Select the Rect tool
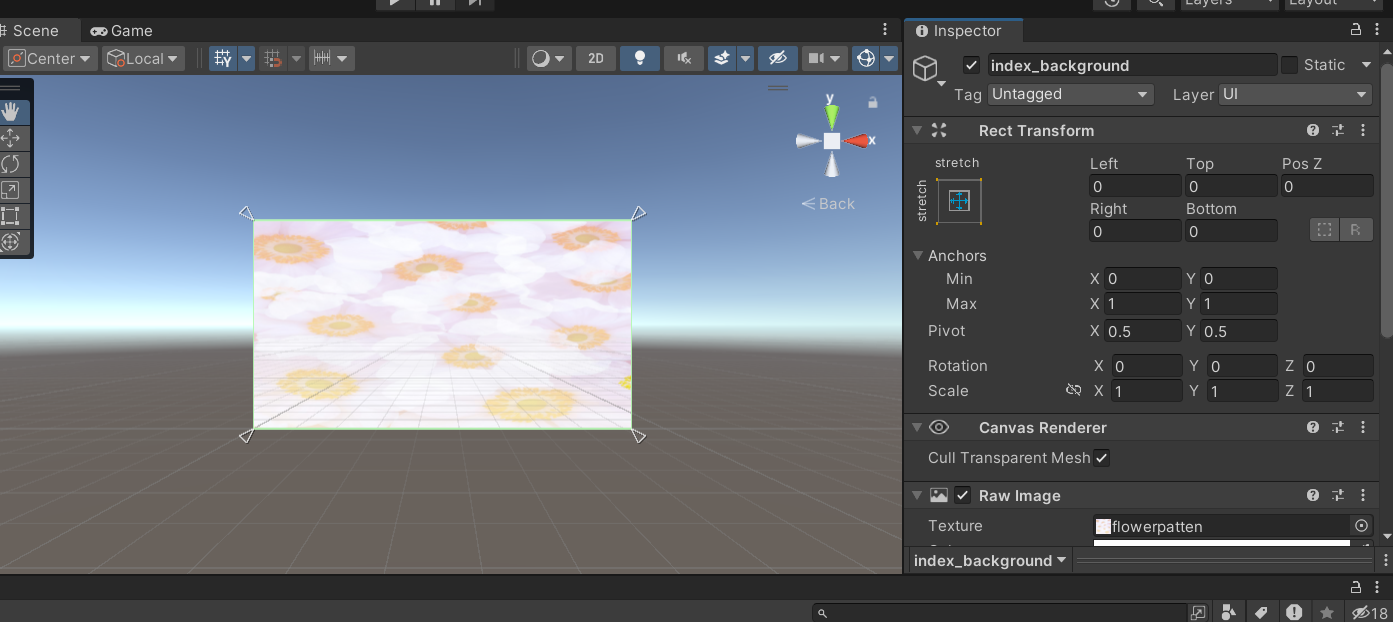1393x622 pixels. point(11,216)
